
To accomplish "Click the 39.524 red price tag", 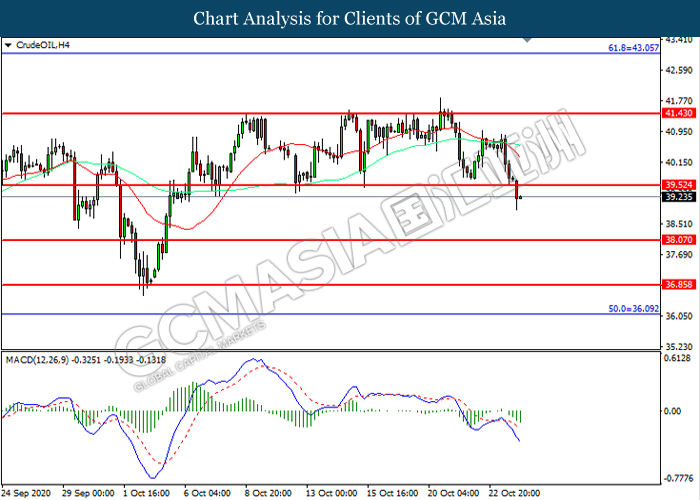I will click(x=679, y=185).
